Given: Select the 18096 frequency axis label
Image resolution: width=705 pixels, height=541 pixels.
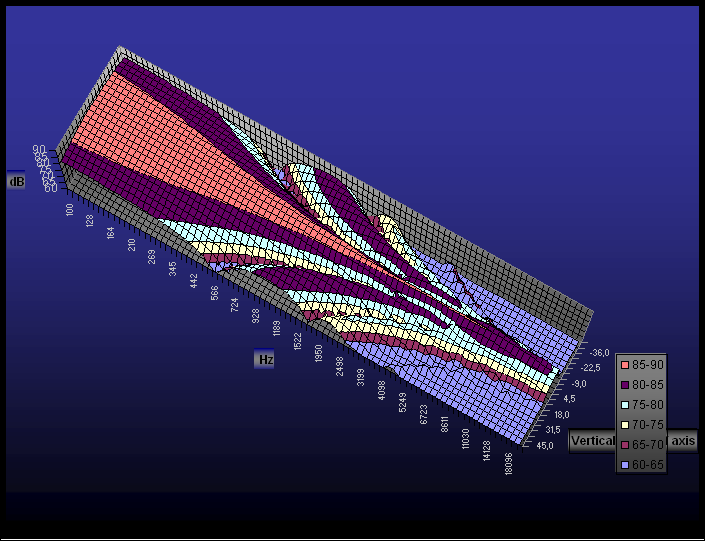Looking at the screenshot, I should point(508,464).
